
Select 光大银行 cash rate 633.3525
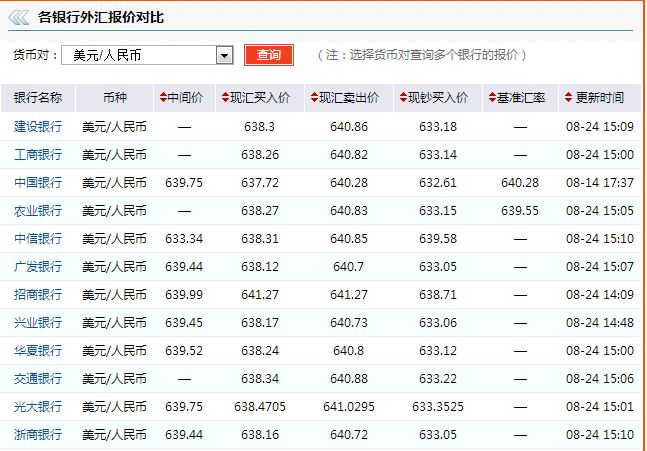pos(438,407)
